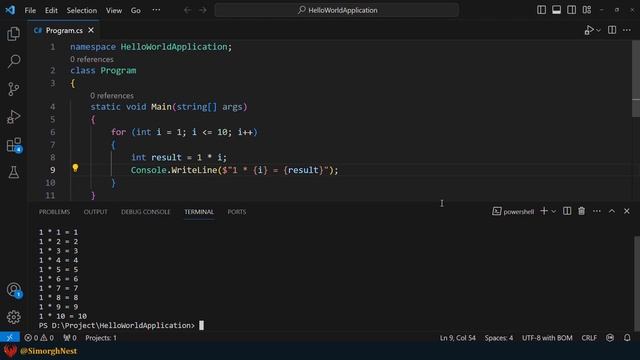The width and height of the screenshot is (640, 360).
Task: Maximize the panel with the up chevron
Action: coord(612,211)
